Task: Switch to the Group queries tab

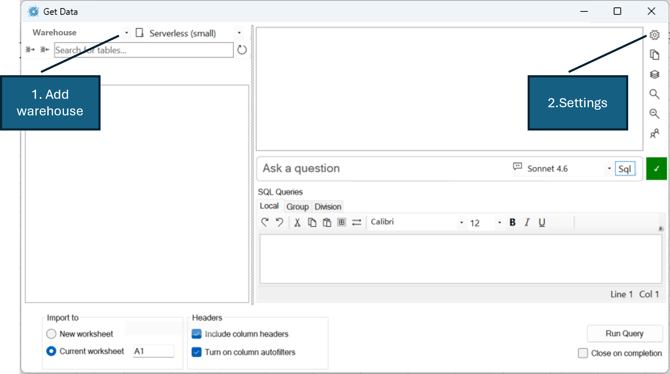Action: pos(297,206)
